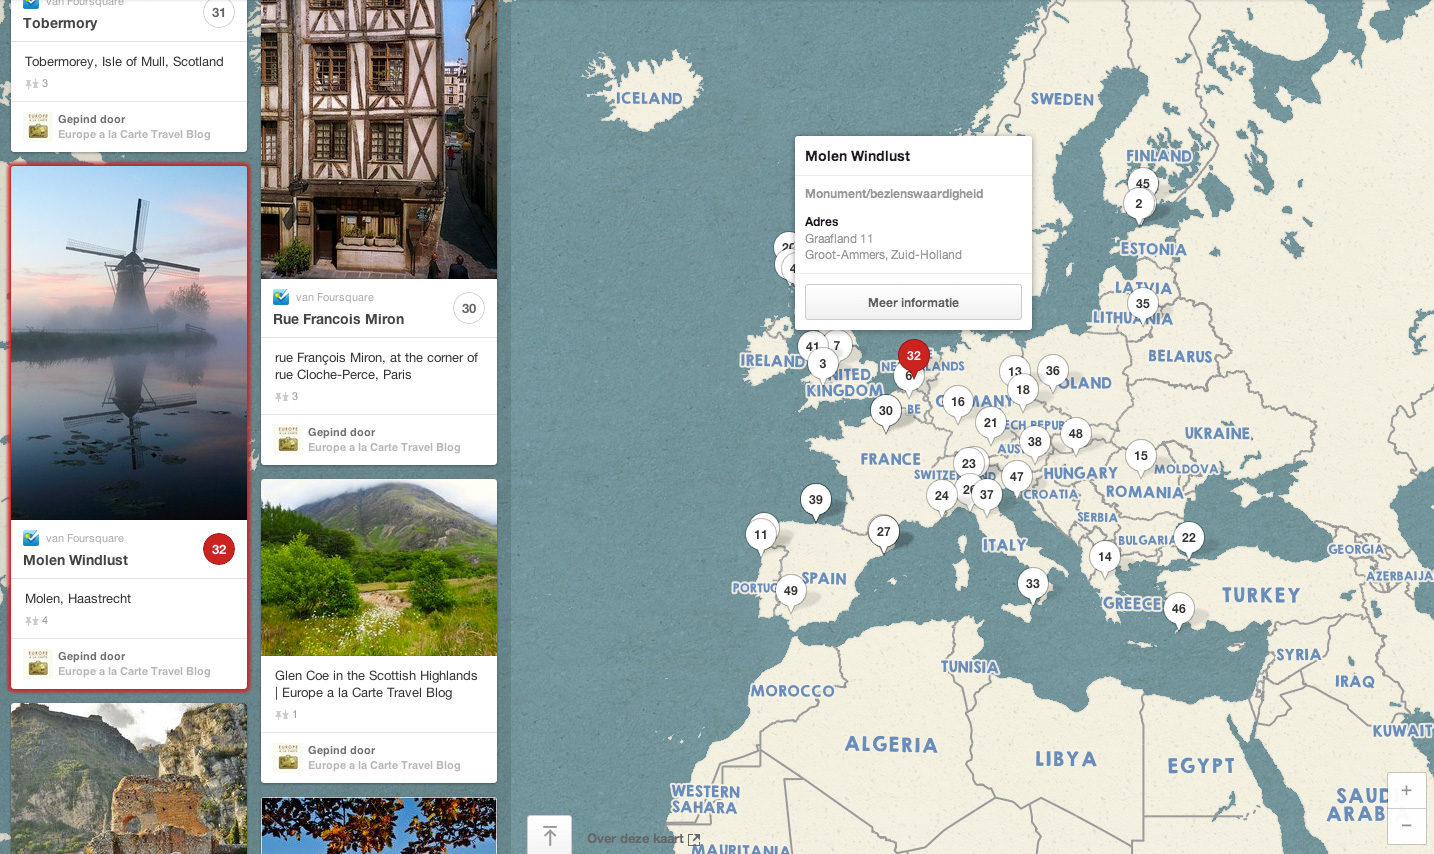Screen dimensions: 1434x854
Task: Select map pin 45 in Finland
Action: click(x=1142, y=183)
